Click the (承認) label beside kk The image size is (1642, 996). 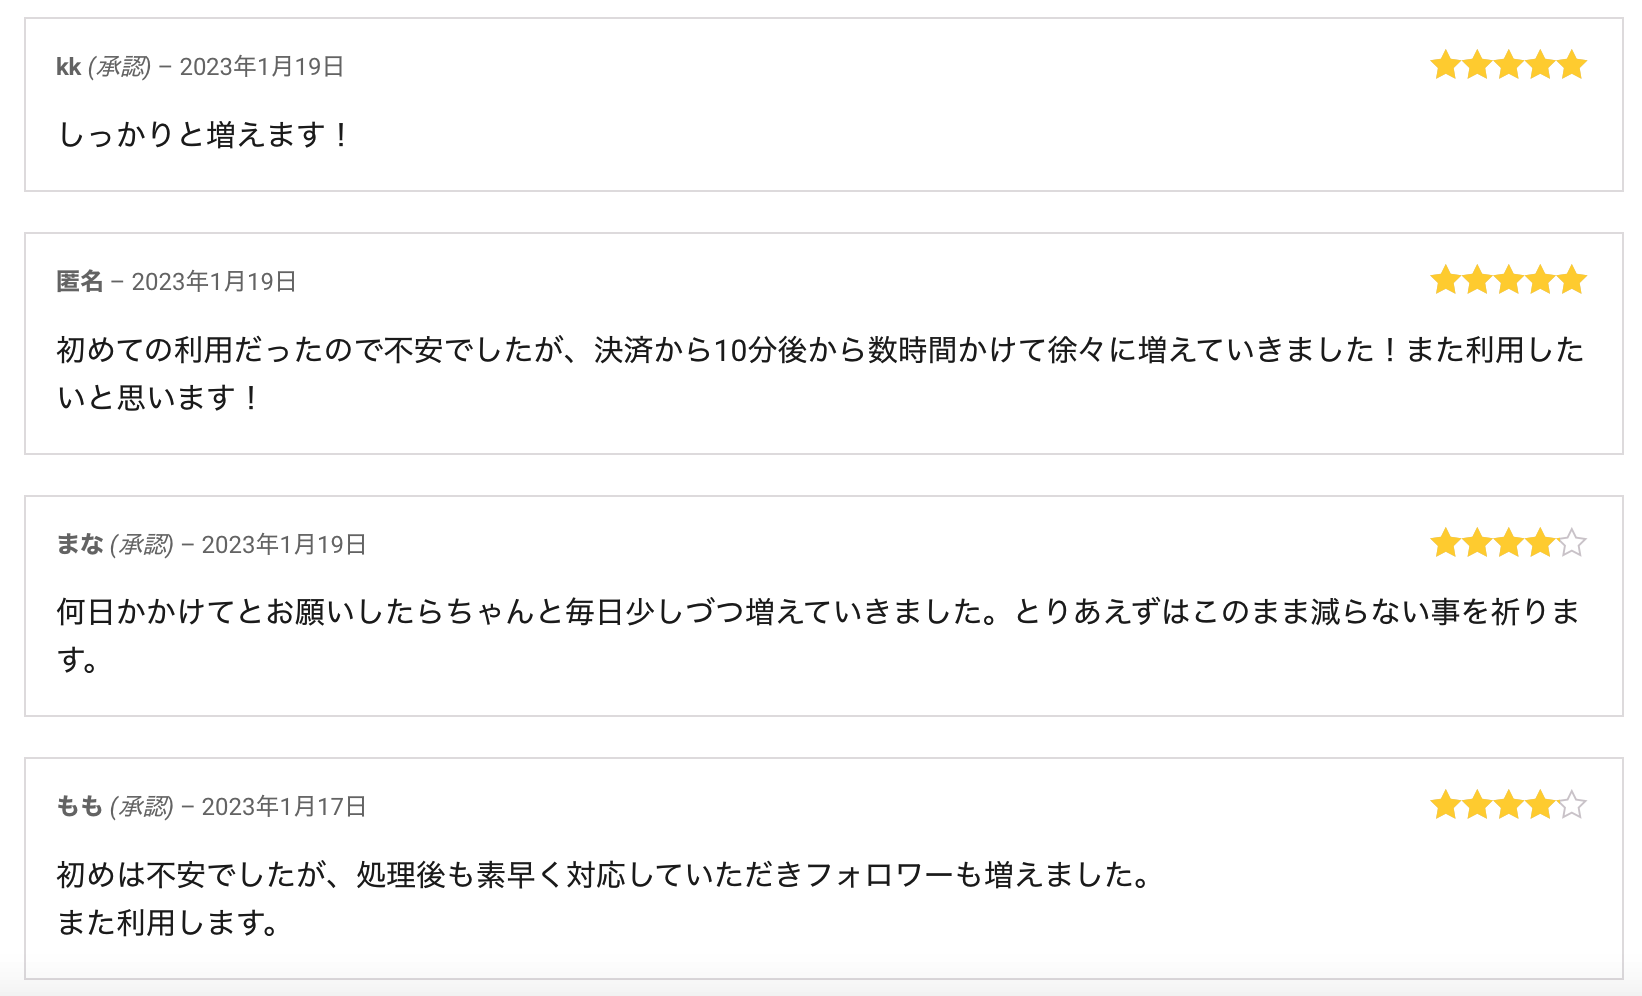coord(120,67)
